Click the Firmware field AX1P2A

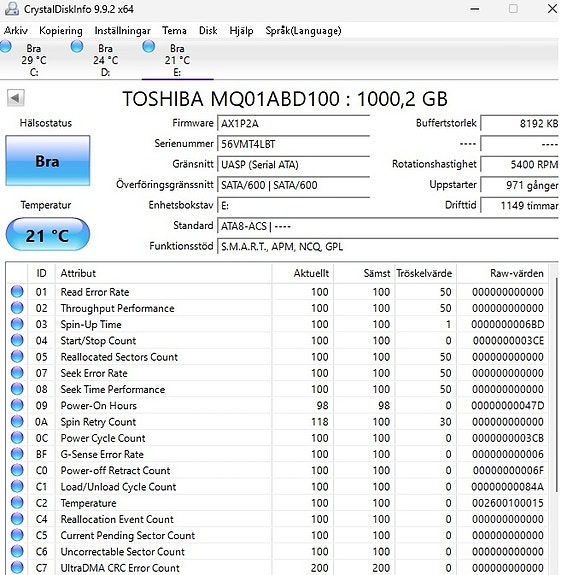(293, 124)
